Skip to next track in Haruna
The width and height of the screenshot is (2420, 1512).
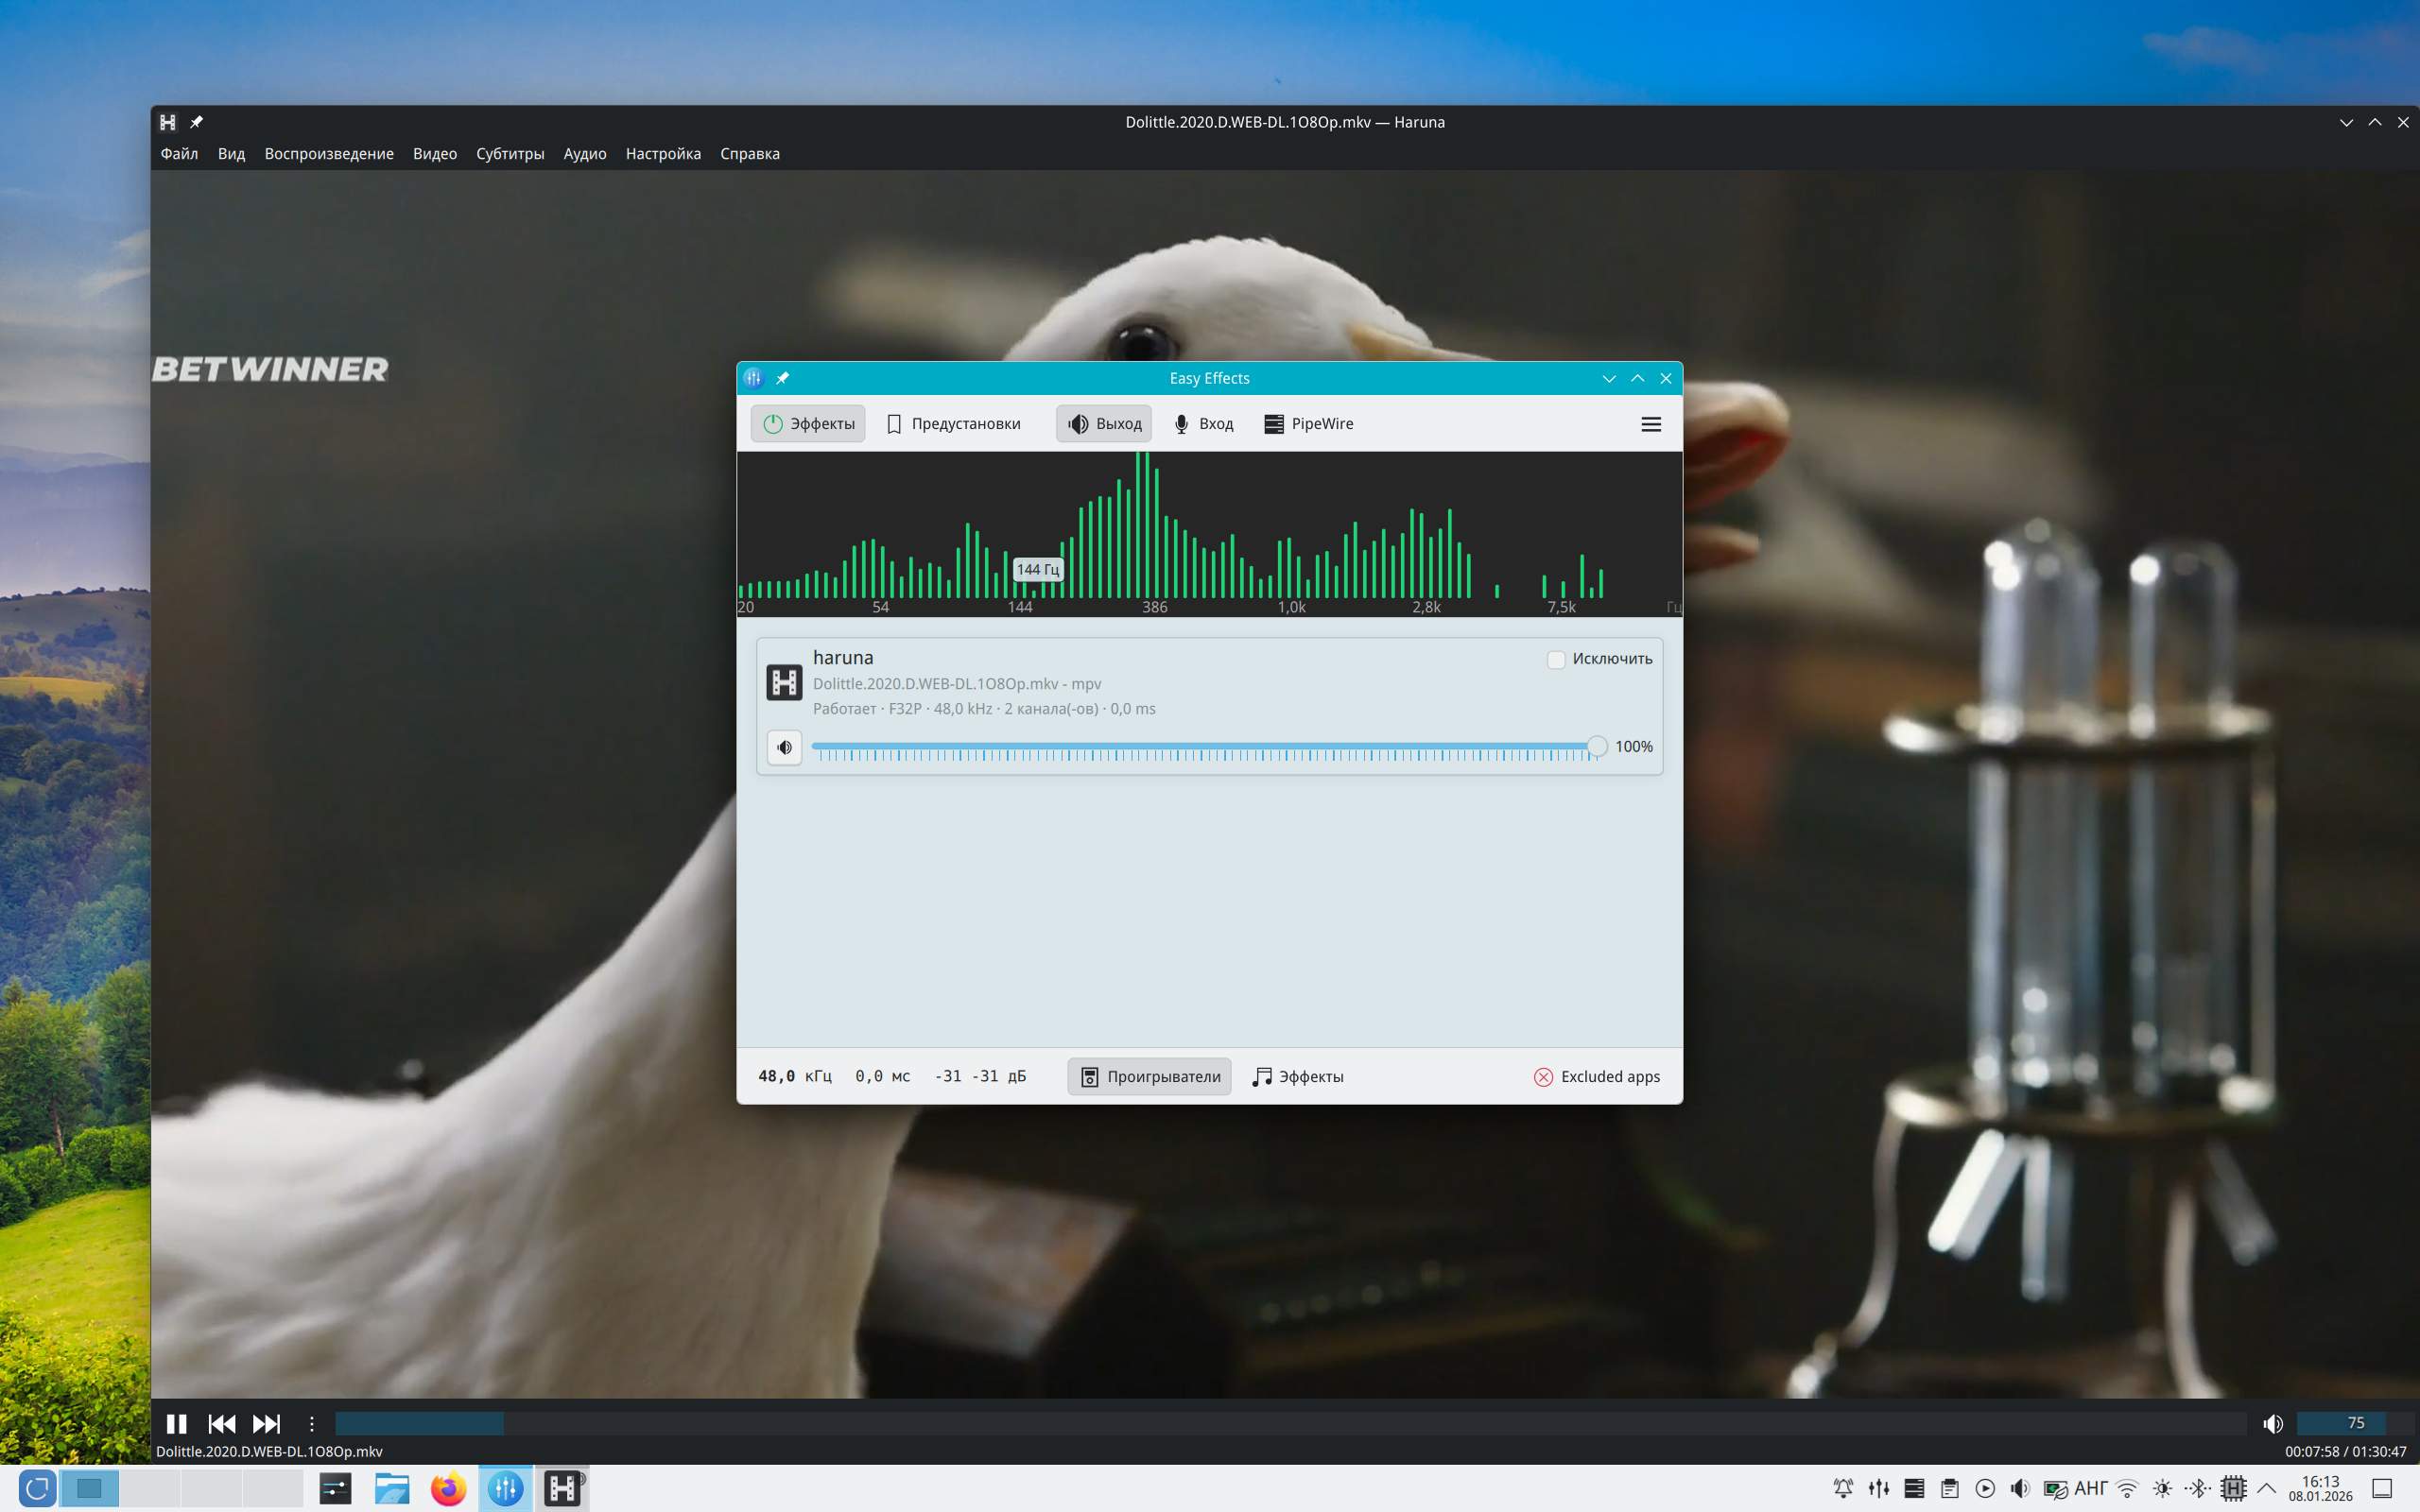(266, 1423)
